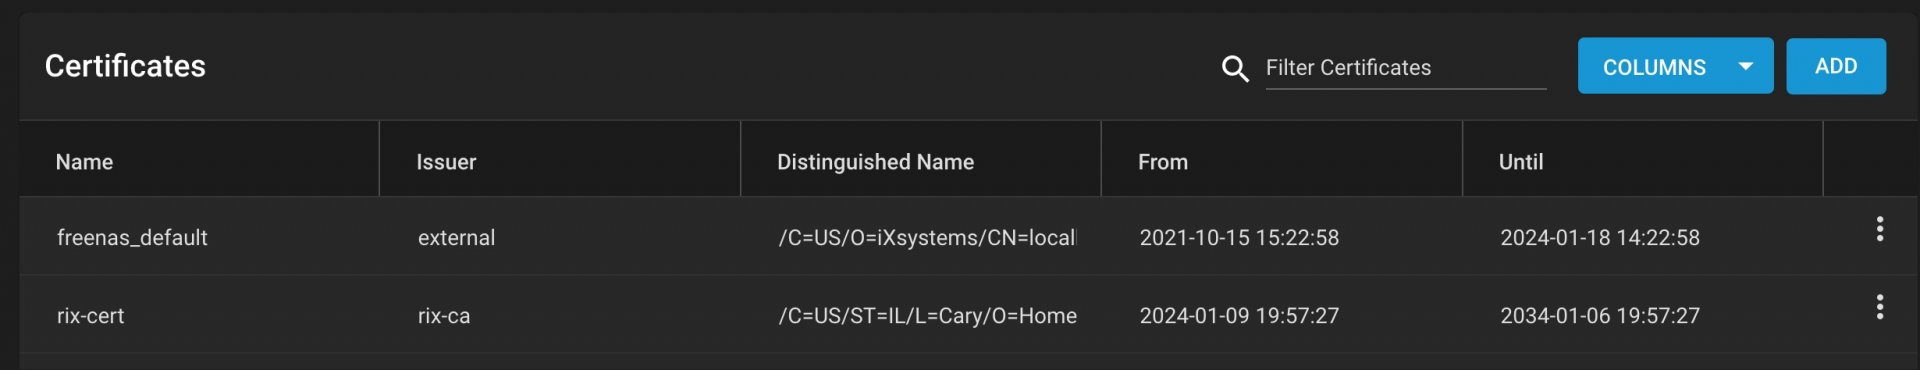Sort by Distinguished Name column header
The image size is (1920, 370).
[875, 162]
